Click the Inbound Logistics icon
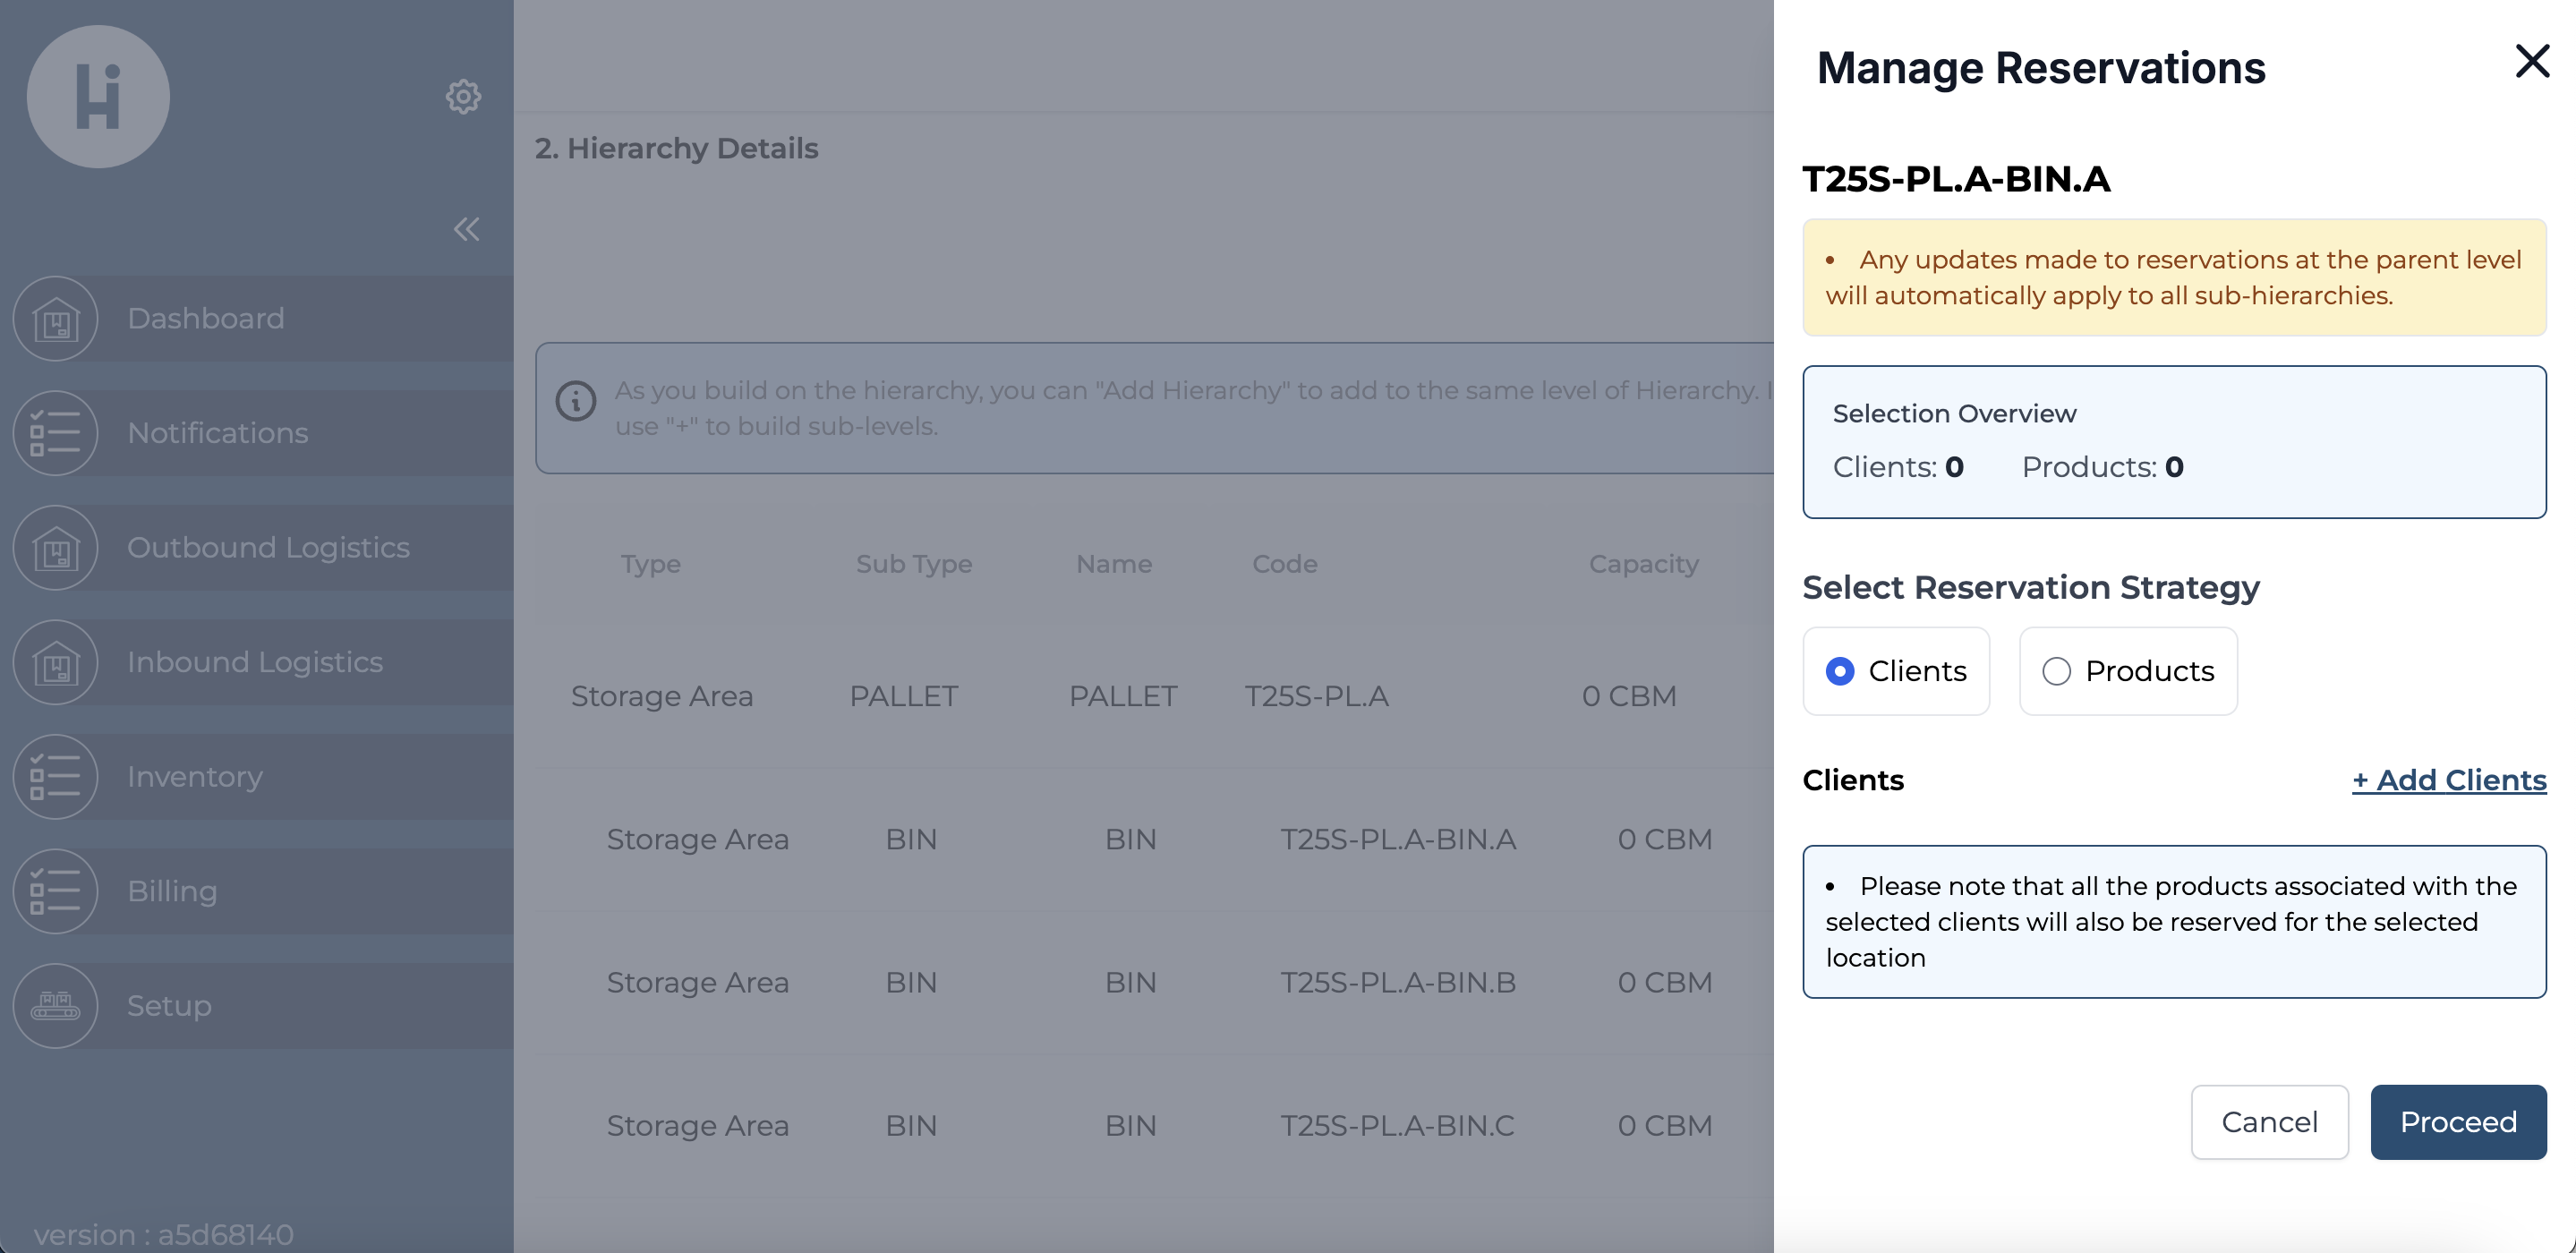Screen dimensions: 2576x1253 56,662
